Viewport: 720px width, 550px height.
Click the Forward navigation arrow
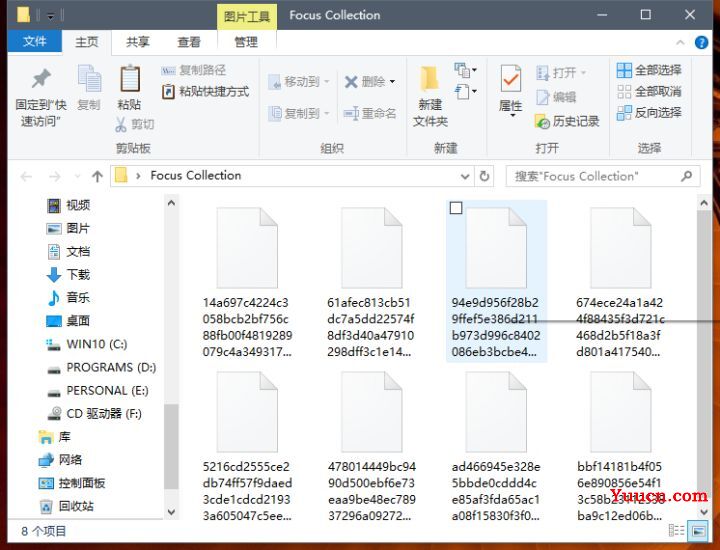tap(55, 176)
